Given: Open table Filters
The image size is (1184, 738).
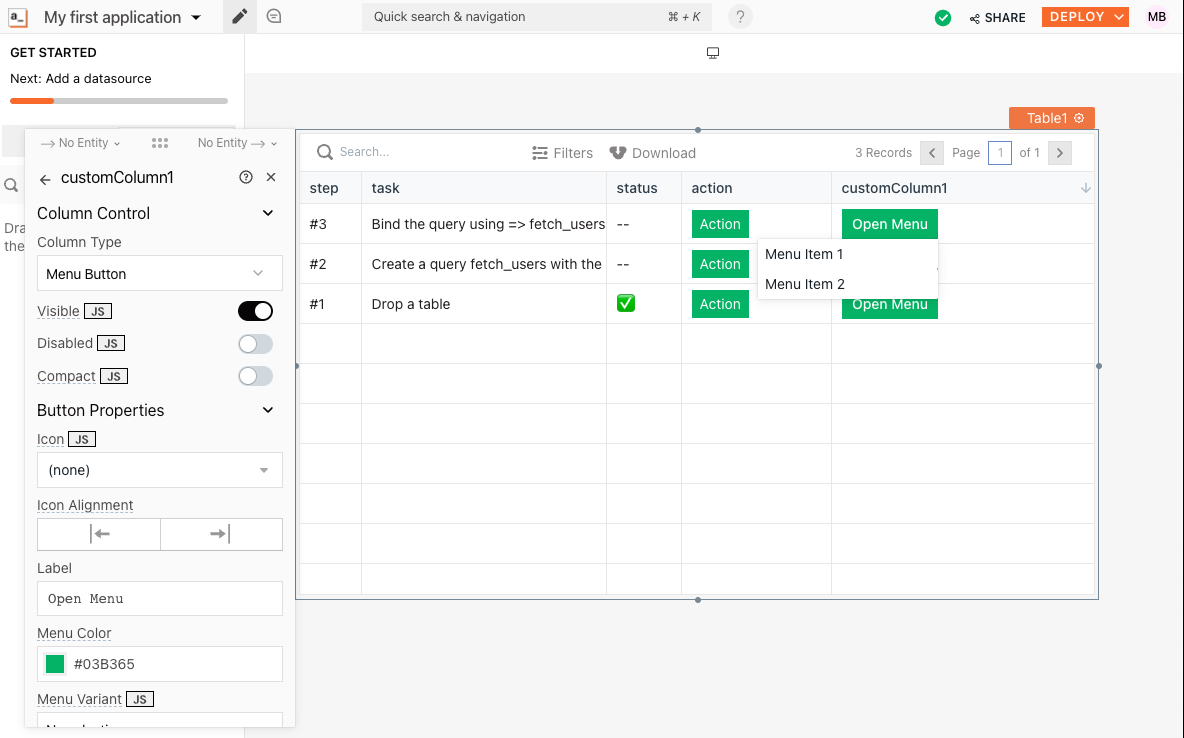Looking at the screenshot, I should click(x=563, y=153).
